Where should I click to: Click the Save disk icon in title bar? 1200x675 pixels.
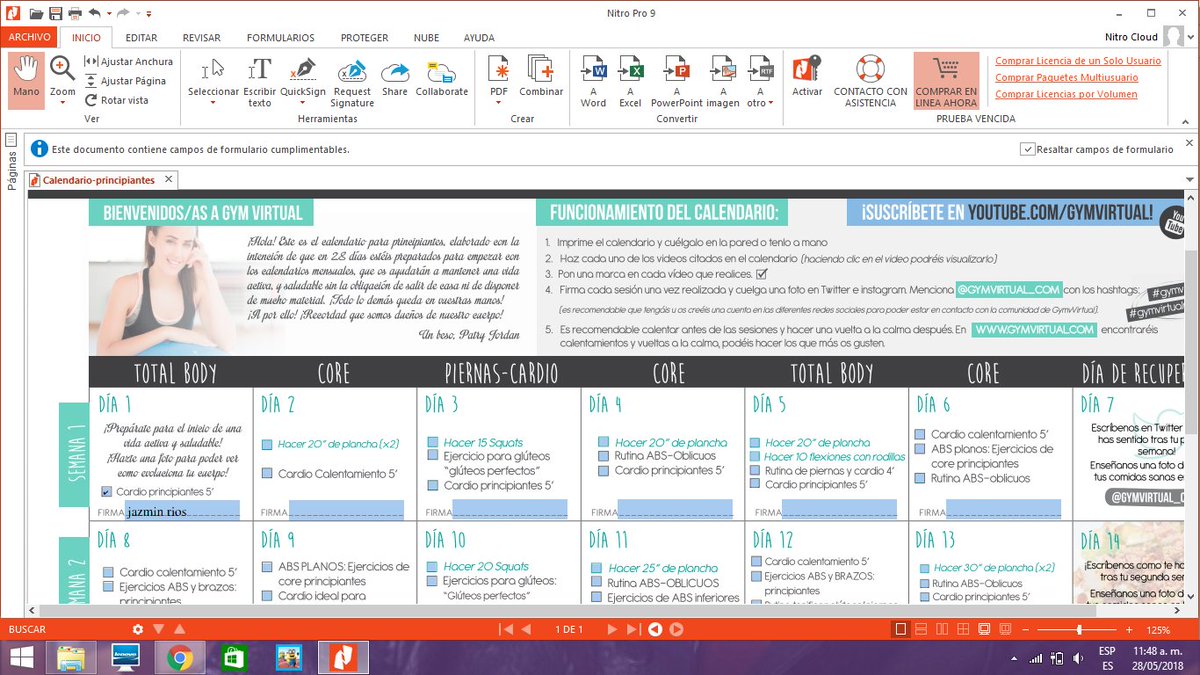[x=56, y=14]
